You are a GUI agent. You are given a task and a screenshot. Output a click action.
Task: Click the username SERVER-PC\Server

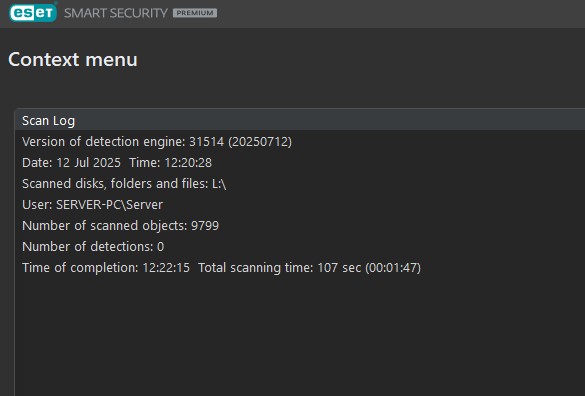click(x=110, y=205)
